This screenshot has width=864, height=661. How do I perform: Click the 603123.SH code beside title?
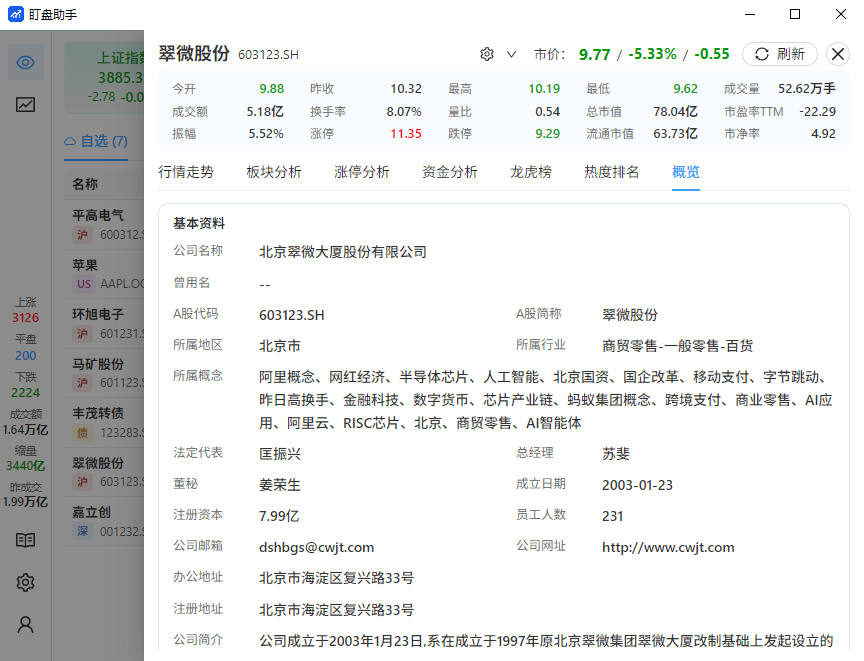(x=268, y=55)
